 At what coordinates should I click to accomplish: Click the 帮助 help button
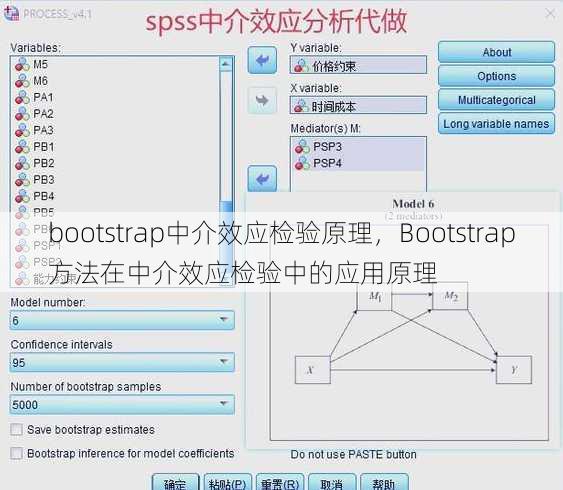[x=384, y=482]
